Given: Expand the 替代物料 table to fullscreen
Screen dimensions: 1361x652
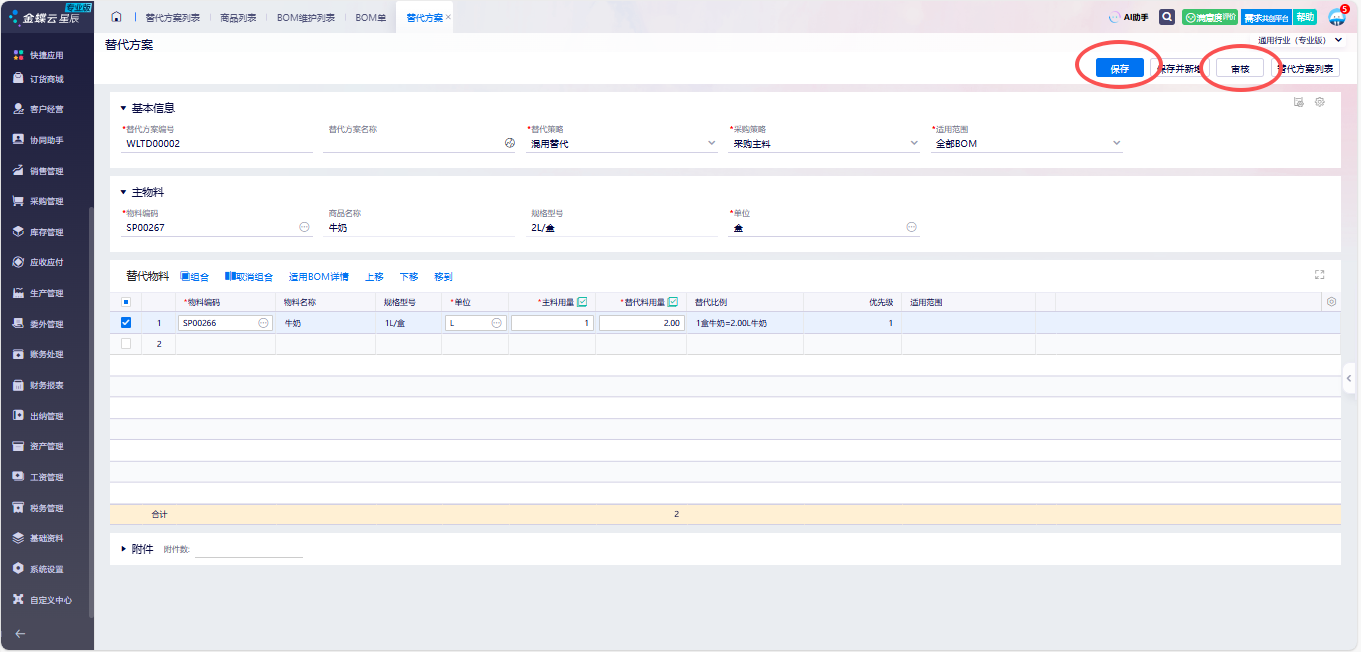Looking at the screenshot, I should tap(1319, 275).
